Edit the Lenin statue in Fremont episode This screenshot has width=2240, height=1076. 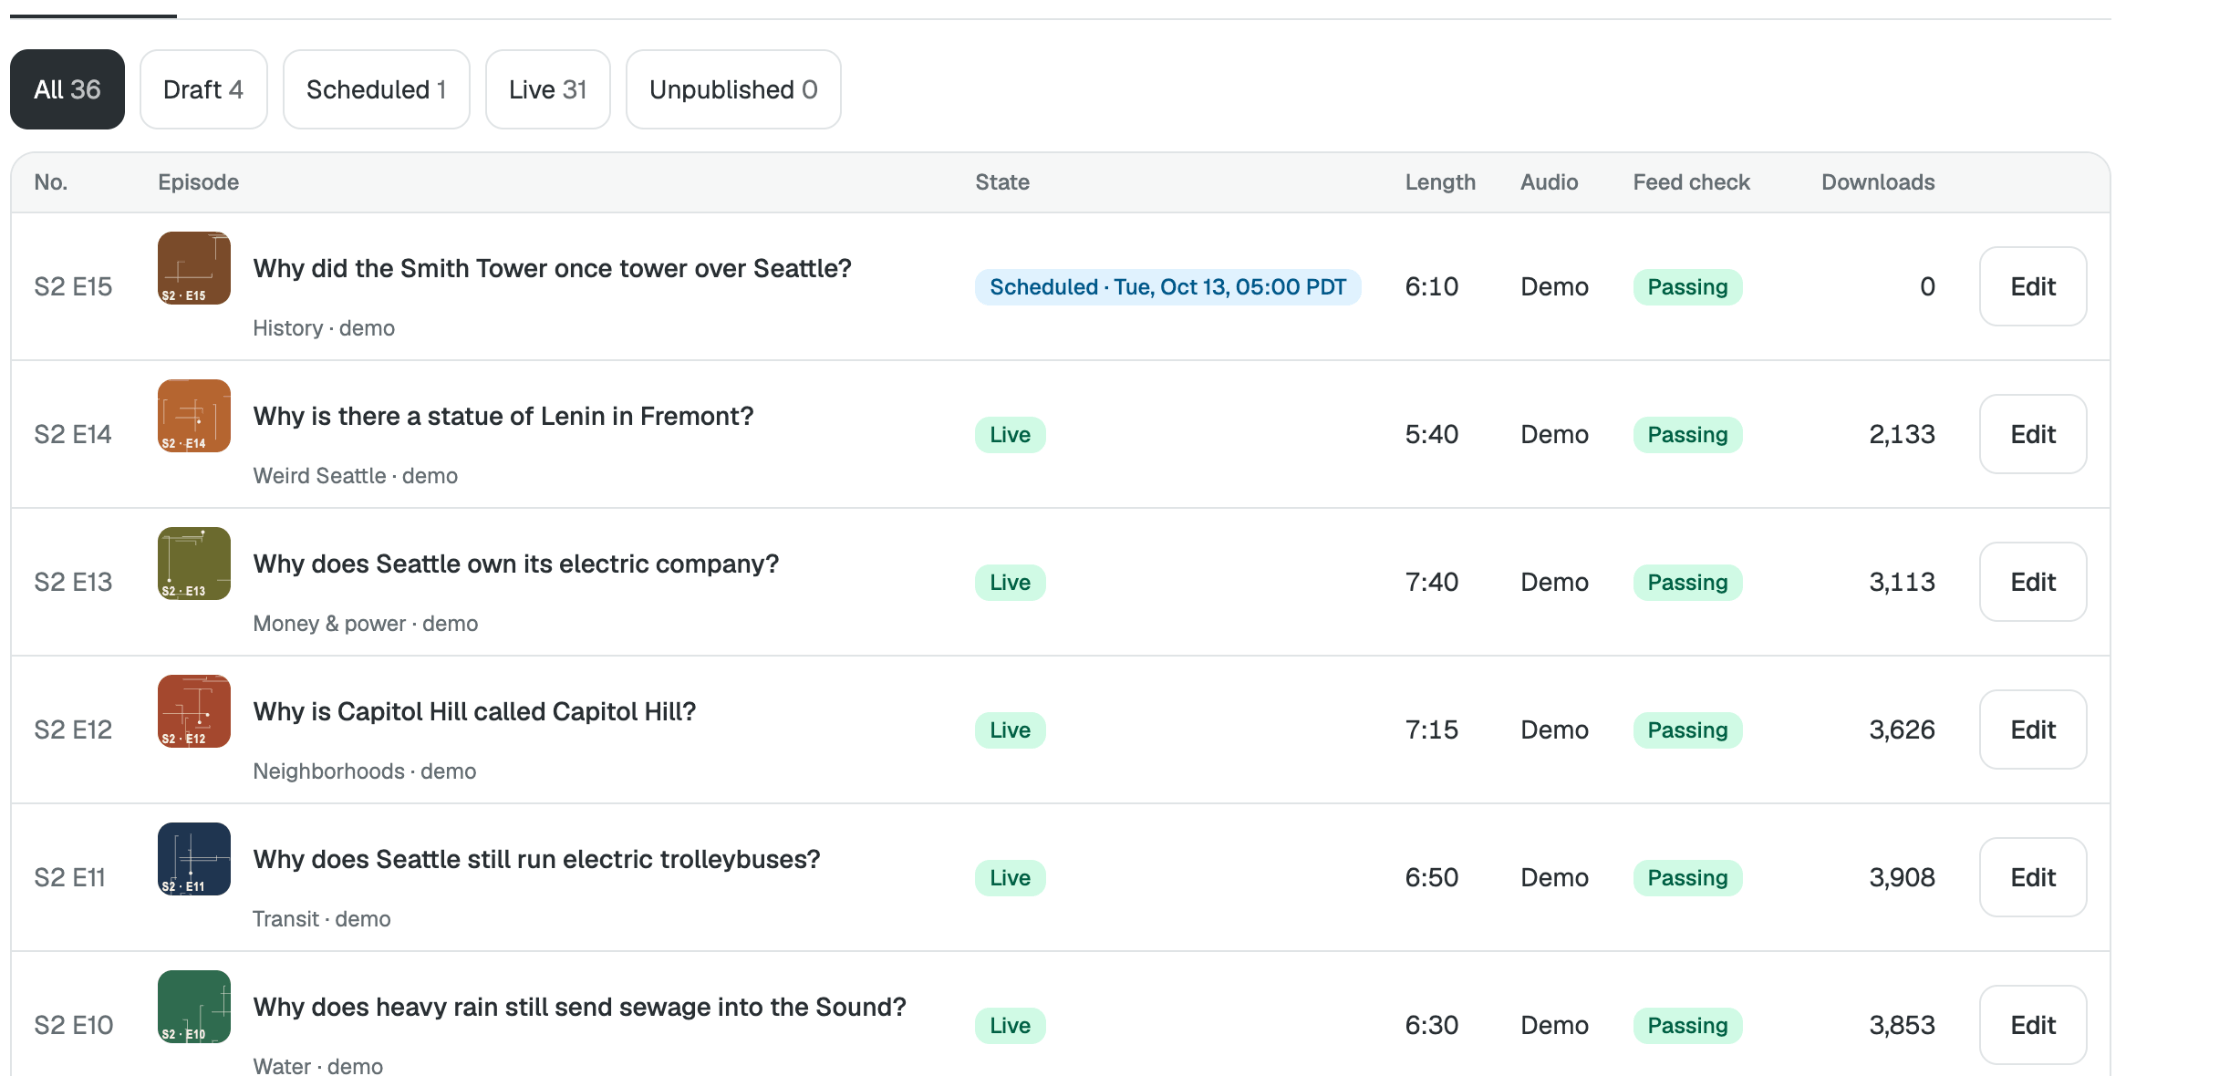point(2033,434)
